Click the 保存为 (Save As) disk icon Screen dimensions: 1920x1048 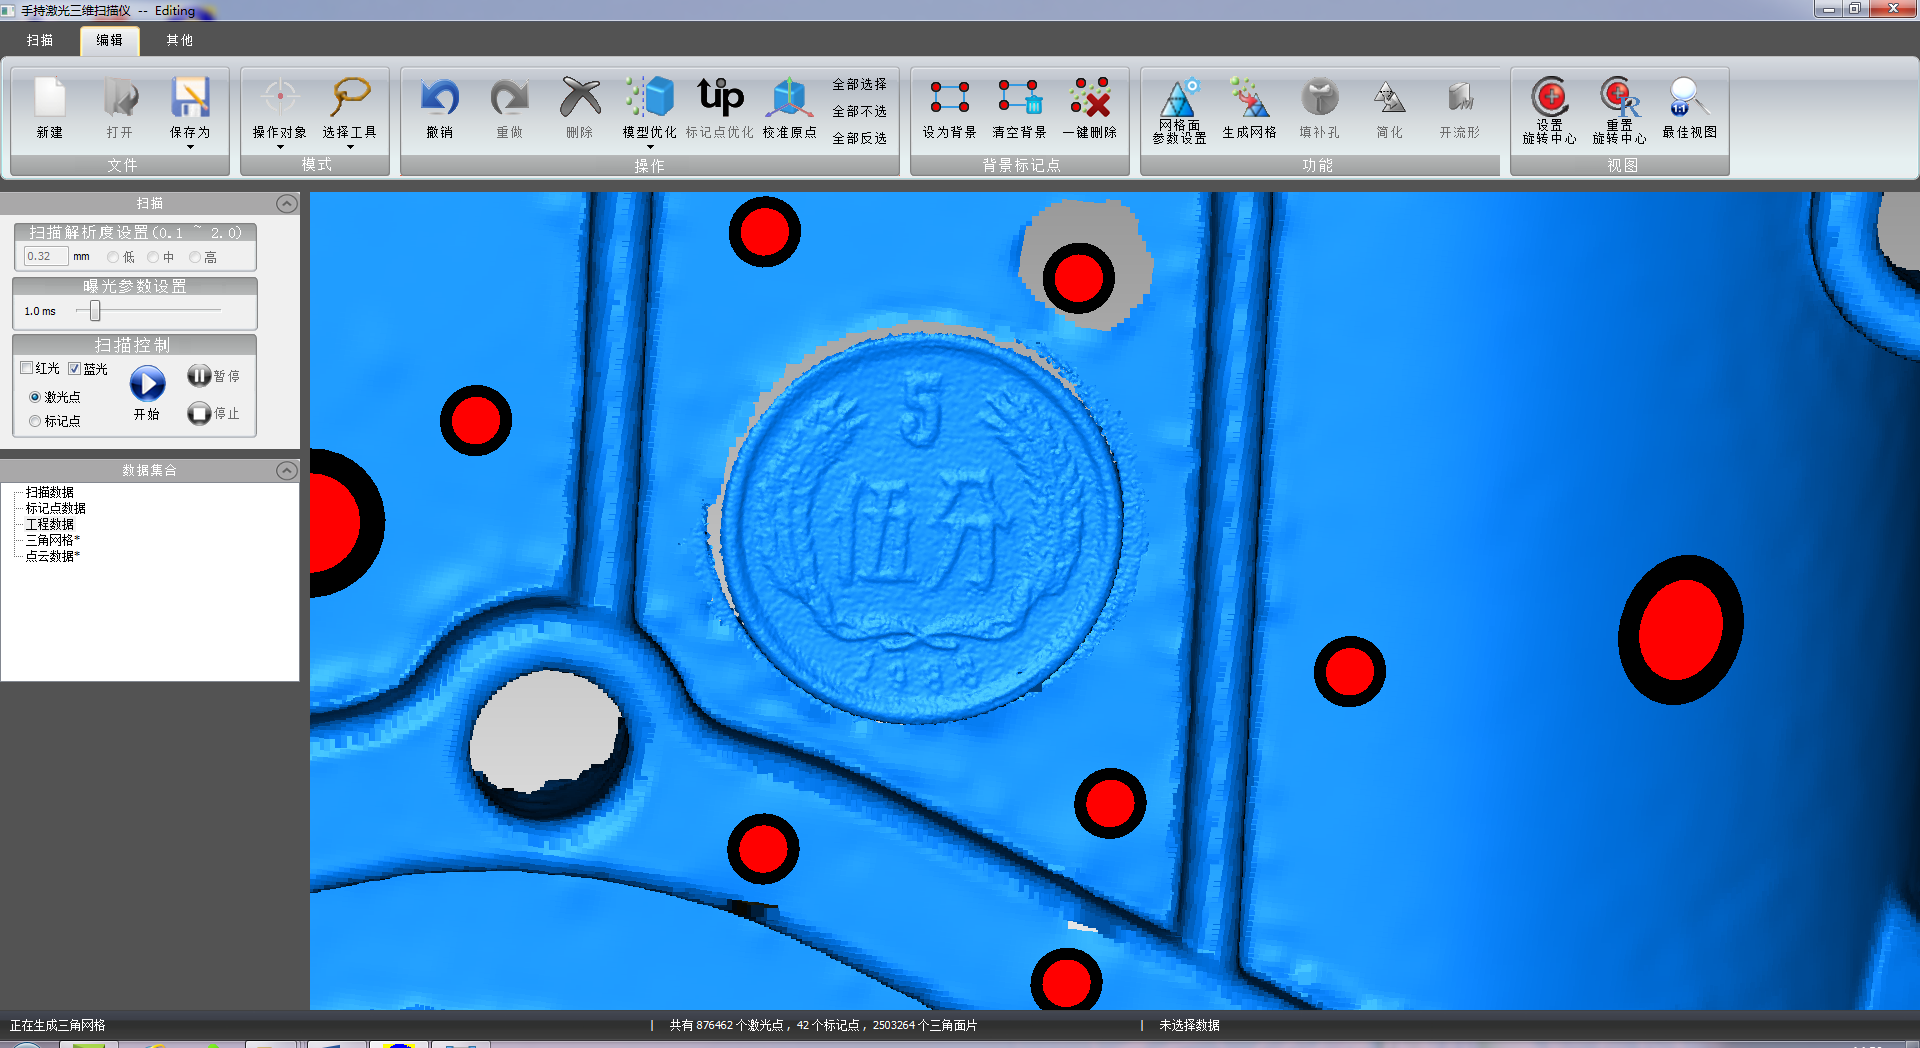(x=189, y=99)
